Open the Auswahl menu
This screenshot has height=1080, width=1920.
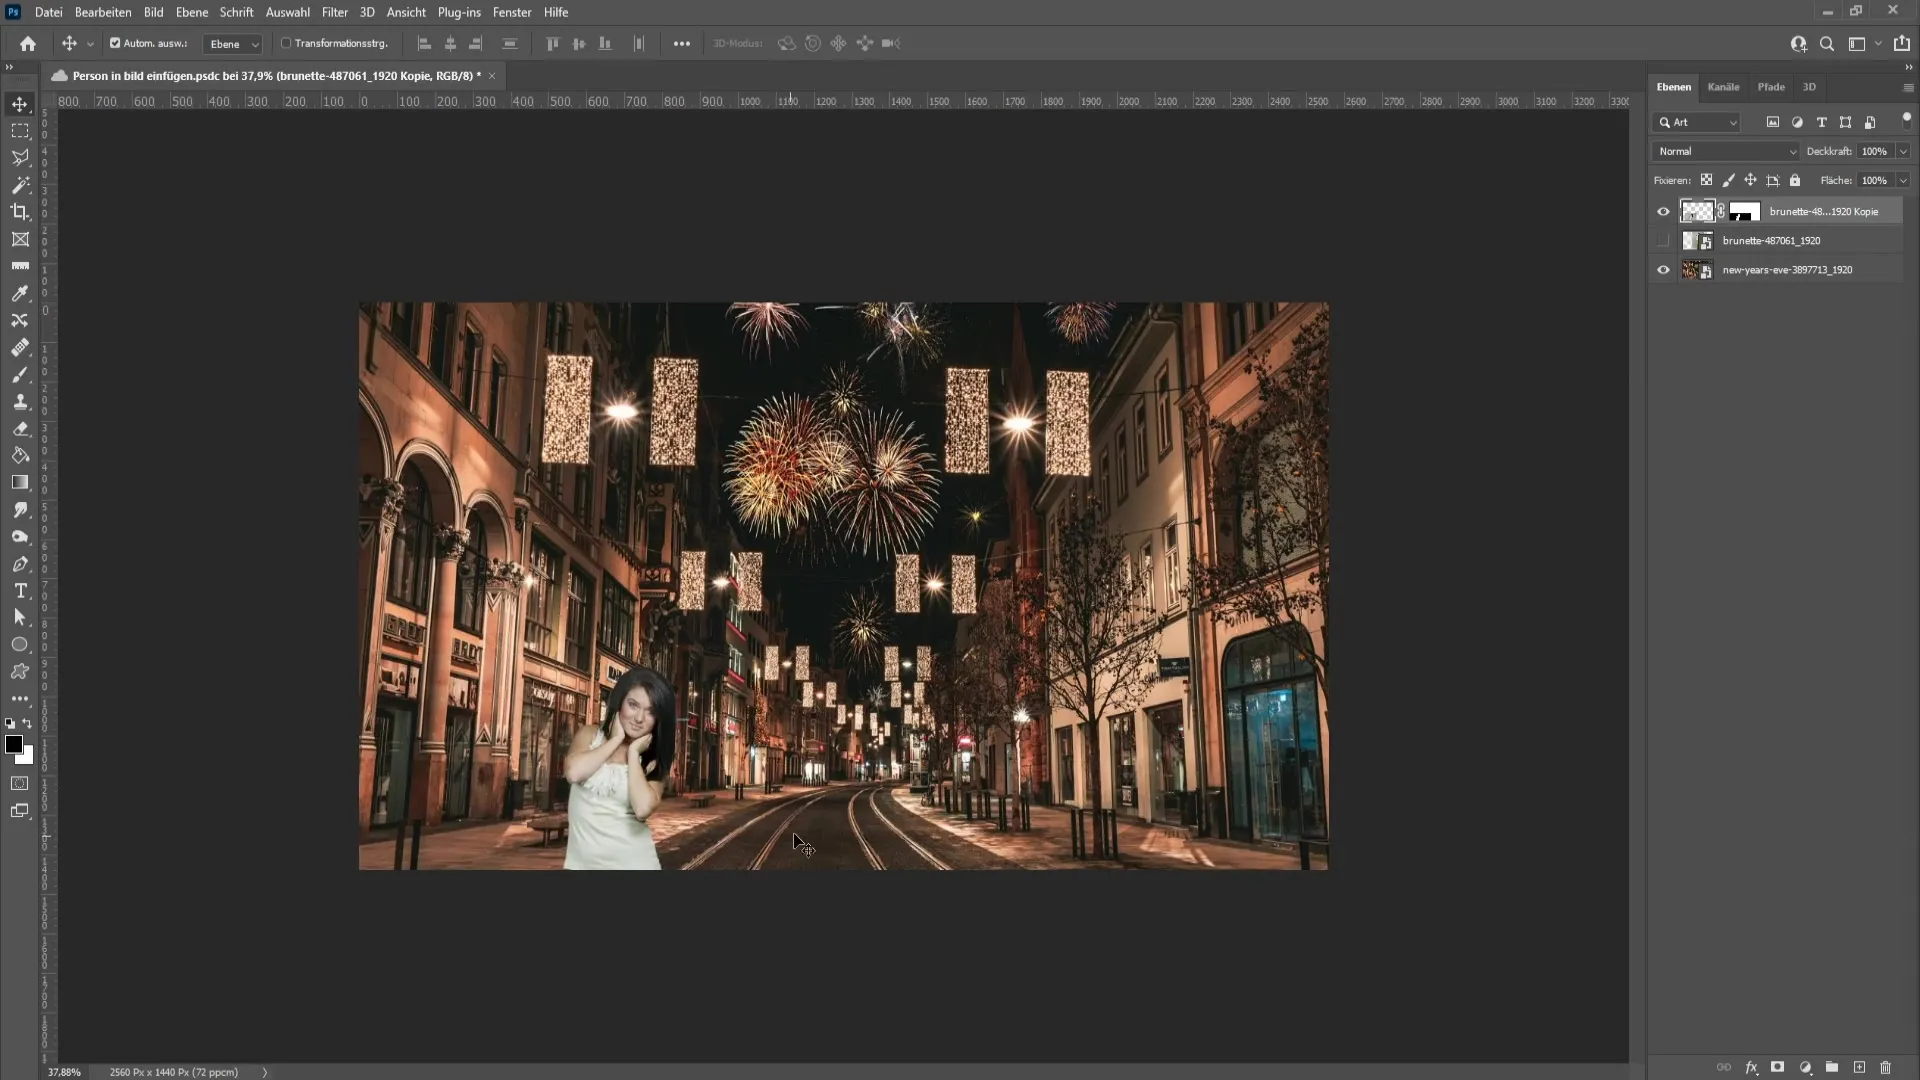coord(287,12)
